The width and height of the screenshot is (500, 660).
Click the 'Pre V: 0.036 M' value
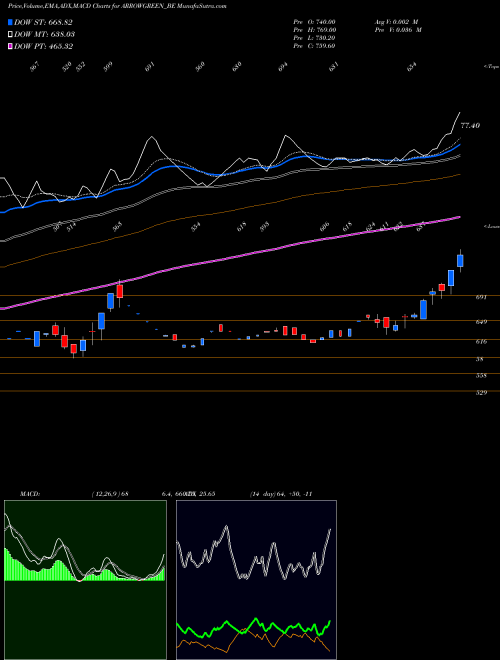tap(398, 30)
